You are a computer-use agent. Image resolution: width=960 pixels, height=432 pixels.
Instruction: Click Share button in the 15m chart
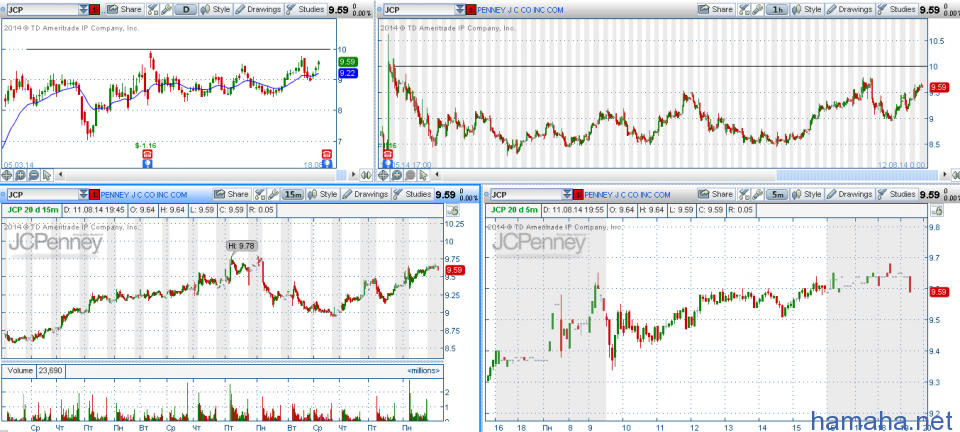coord(231,194)
